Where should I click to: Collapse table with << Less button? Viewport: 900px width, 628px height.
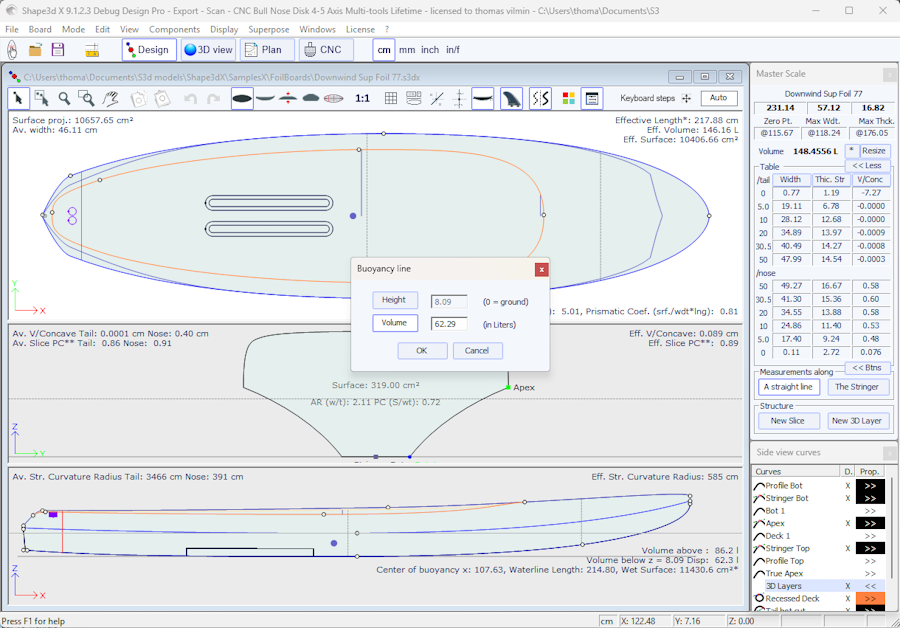click(866, 165)
